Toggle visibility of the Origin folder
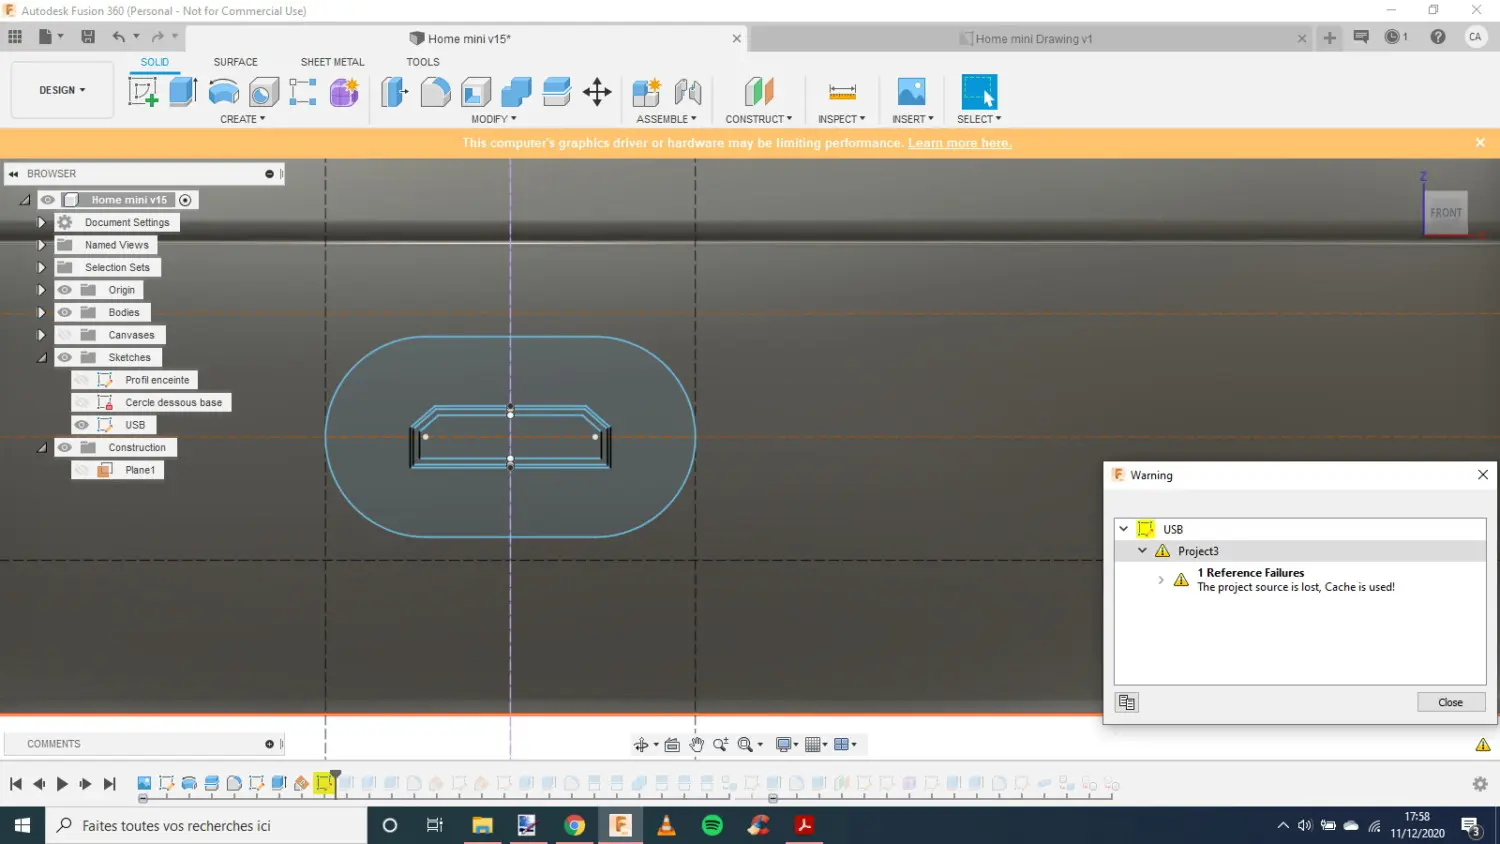Viewport: 1500px width, 844px height. [x=65, y=290]
